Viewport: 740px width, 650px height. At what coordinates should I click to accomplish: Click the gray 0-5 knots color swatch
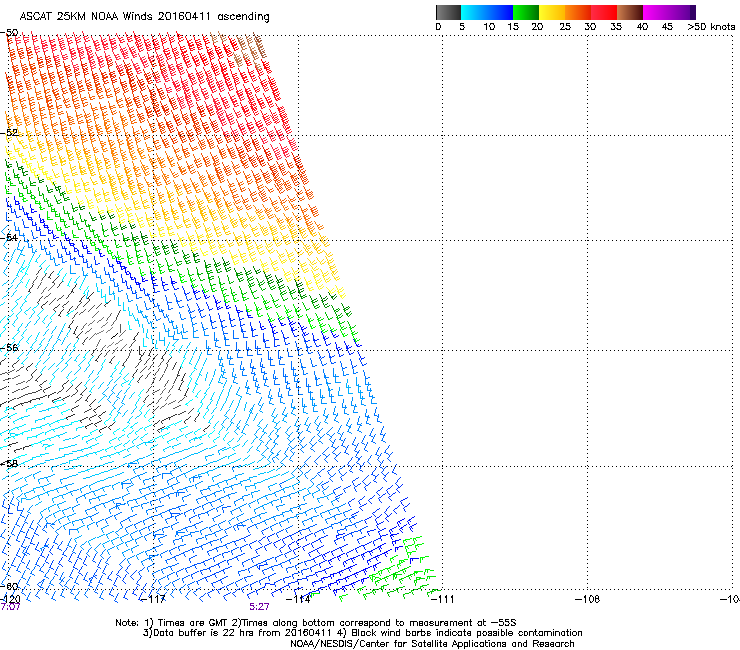coord(448,12)
